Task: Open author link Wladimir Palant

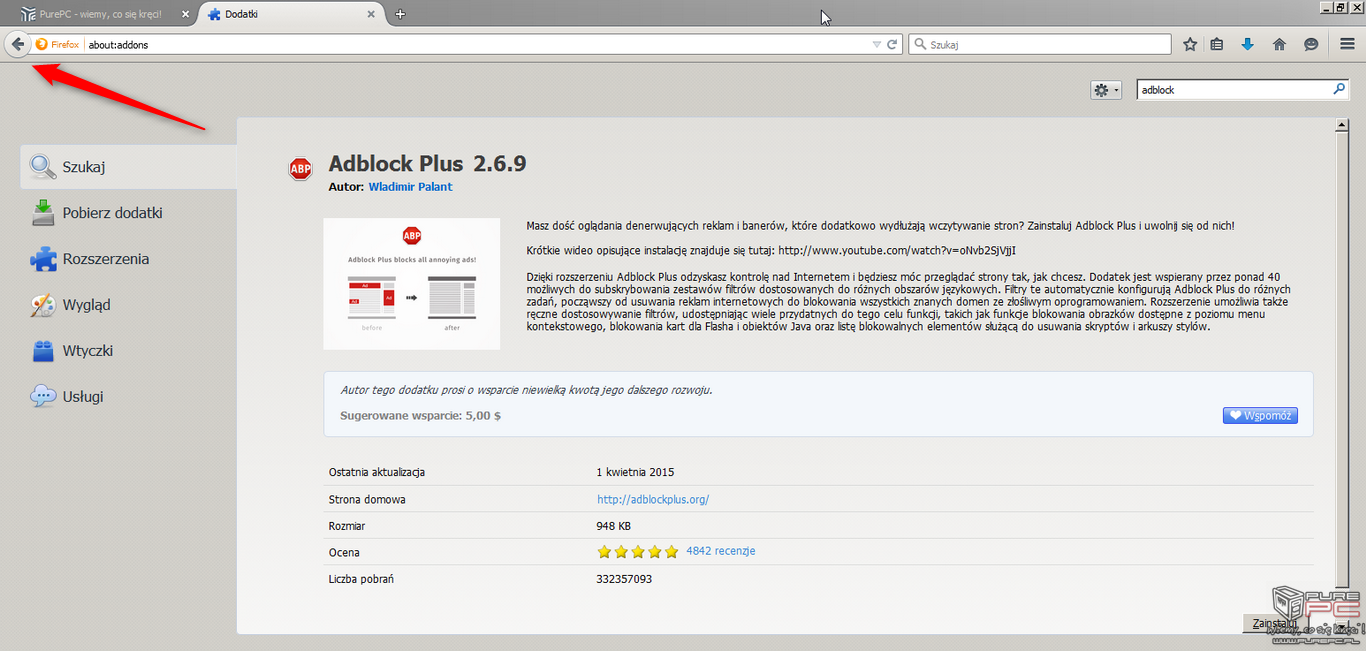Action: click(410, 187)
